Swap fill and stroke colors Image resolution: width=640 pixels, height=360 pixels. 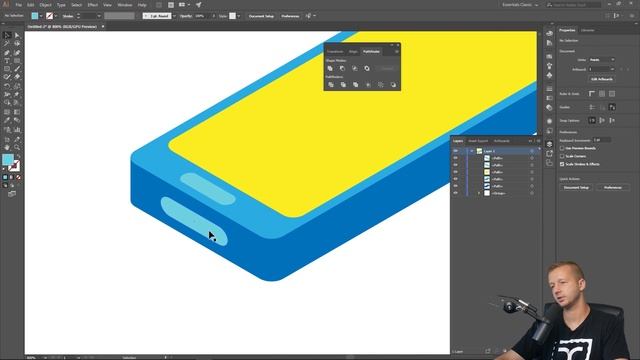pyautogui.click(x=18, y=157)
